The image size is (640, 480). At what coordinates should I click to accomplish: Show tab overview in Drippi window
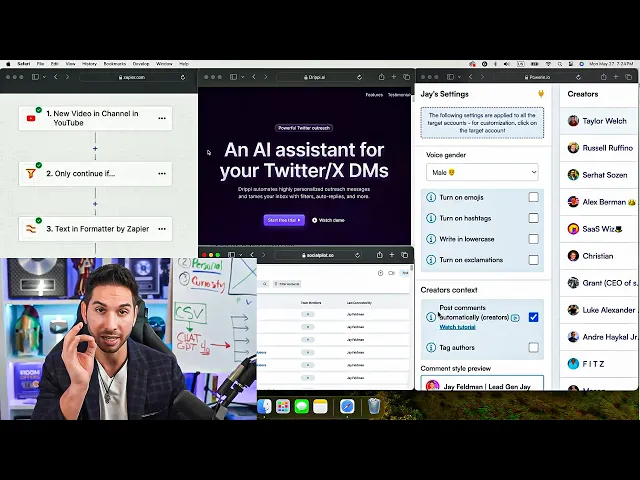tap(406, 77)
